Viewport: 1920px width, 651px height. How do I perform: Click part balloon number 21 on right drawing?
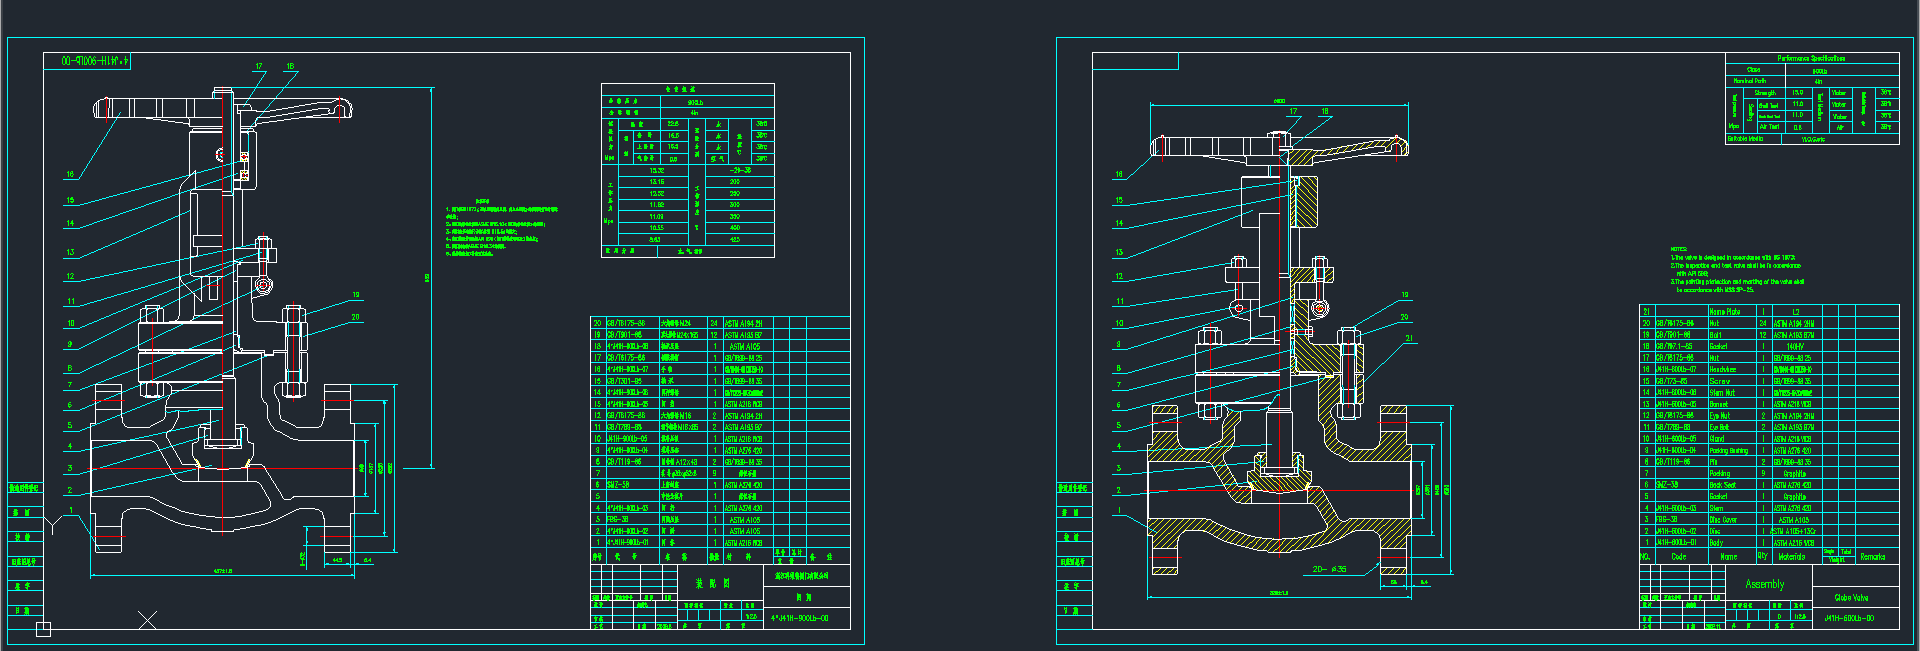1409,338
